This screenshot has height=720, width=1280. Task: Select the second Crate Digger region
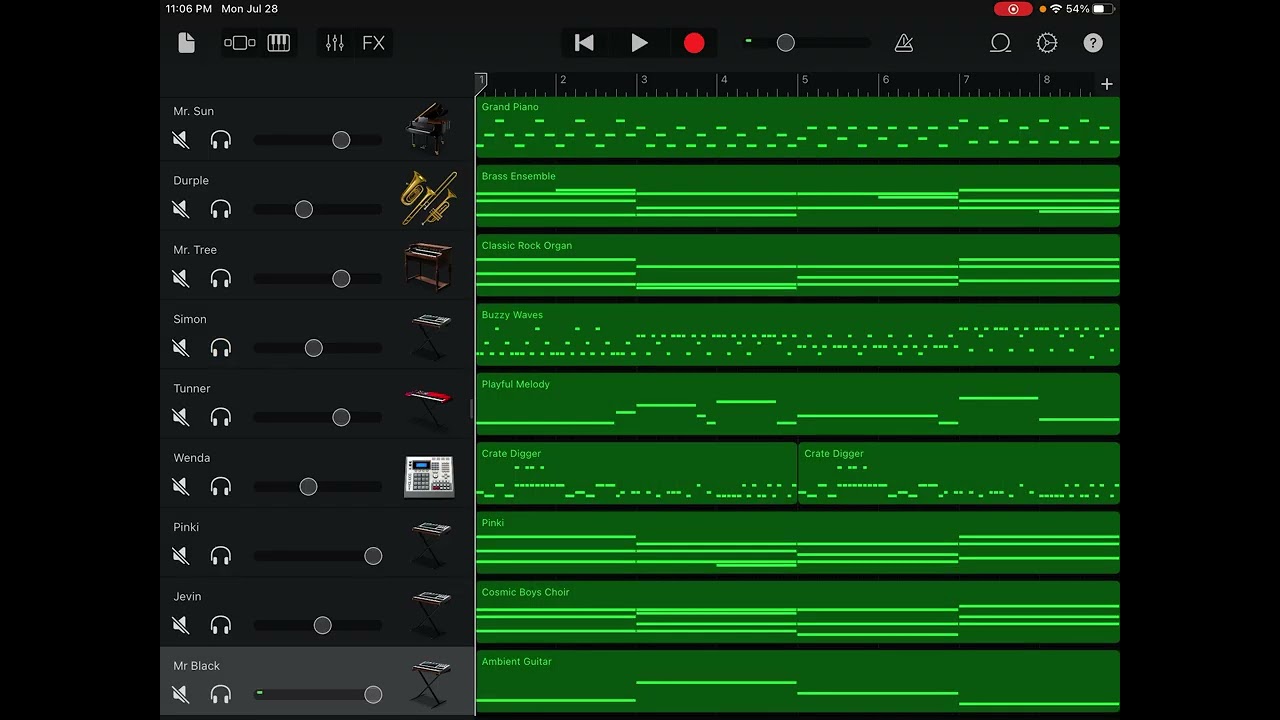point(959,473)
